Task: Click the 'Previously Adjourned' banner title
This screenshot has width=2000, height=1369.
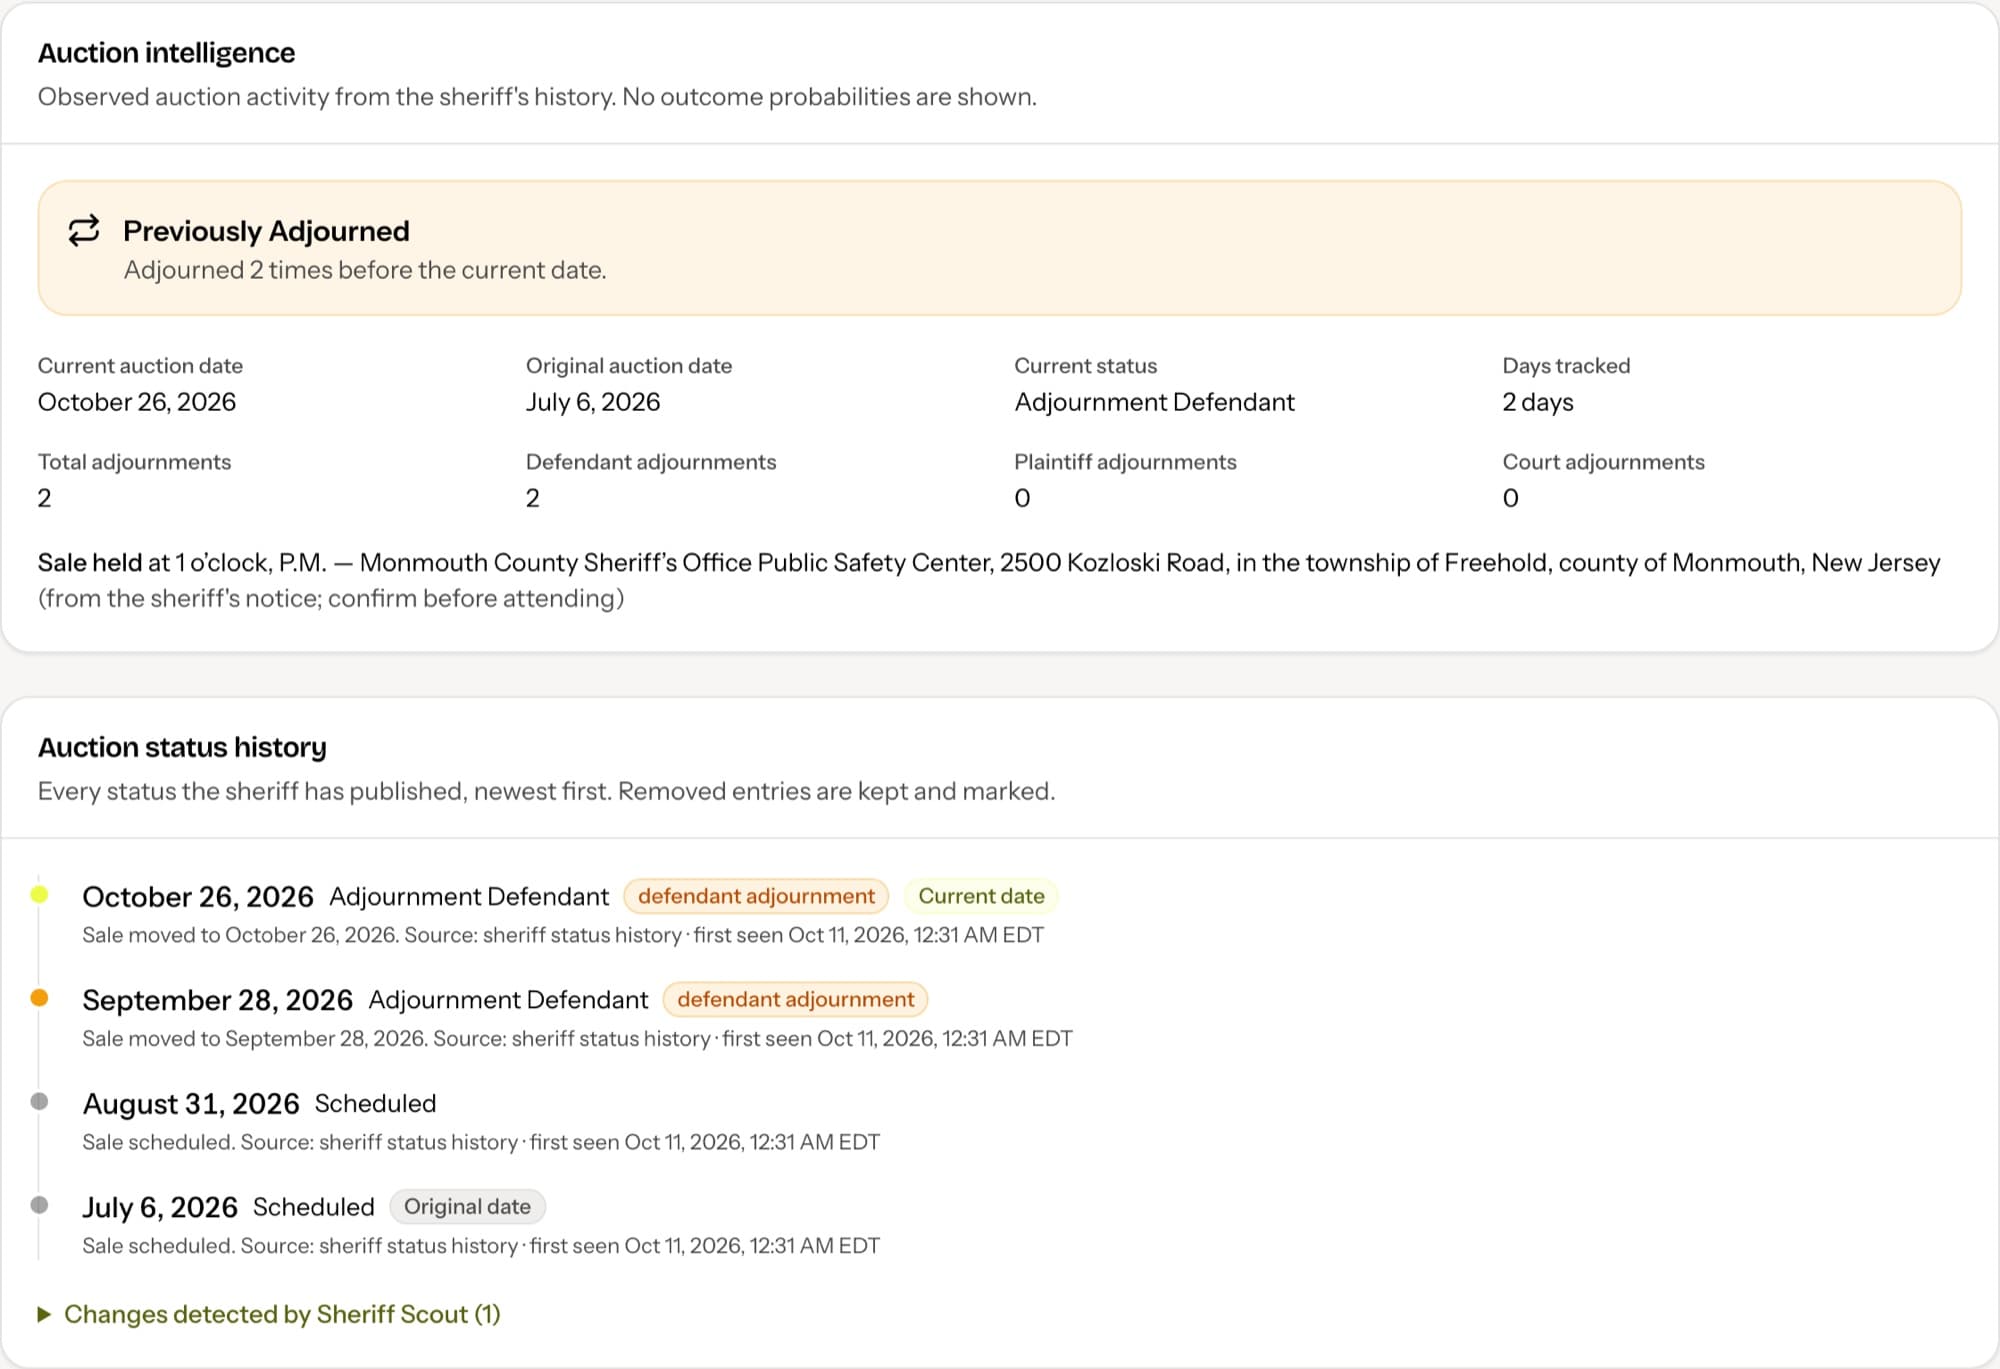Action: (x=266, y=231)
